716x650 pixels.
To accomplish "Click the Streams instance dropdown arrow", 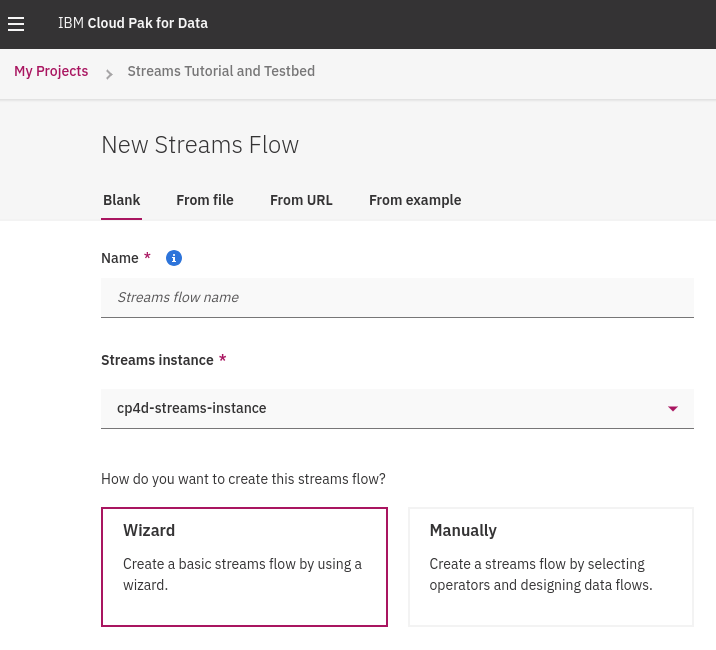I will (x=673, y=408).
